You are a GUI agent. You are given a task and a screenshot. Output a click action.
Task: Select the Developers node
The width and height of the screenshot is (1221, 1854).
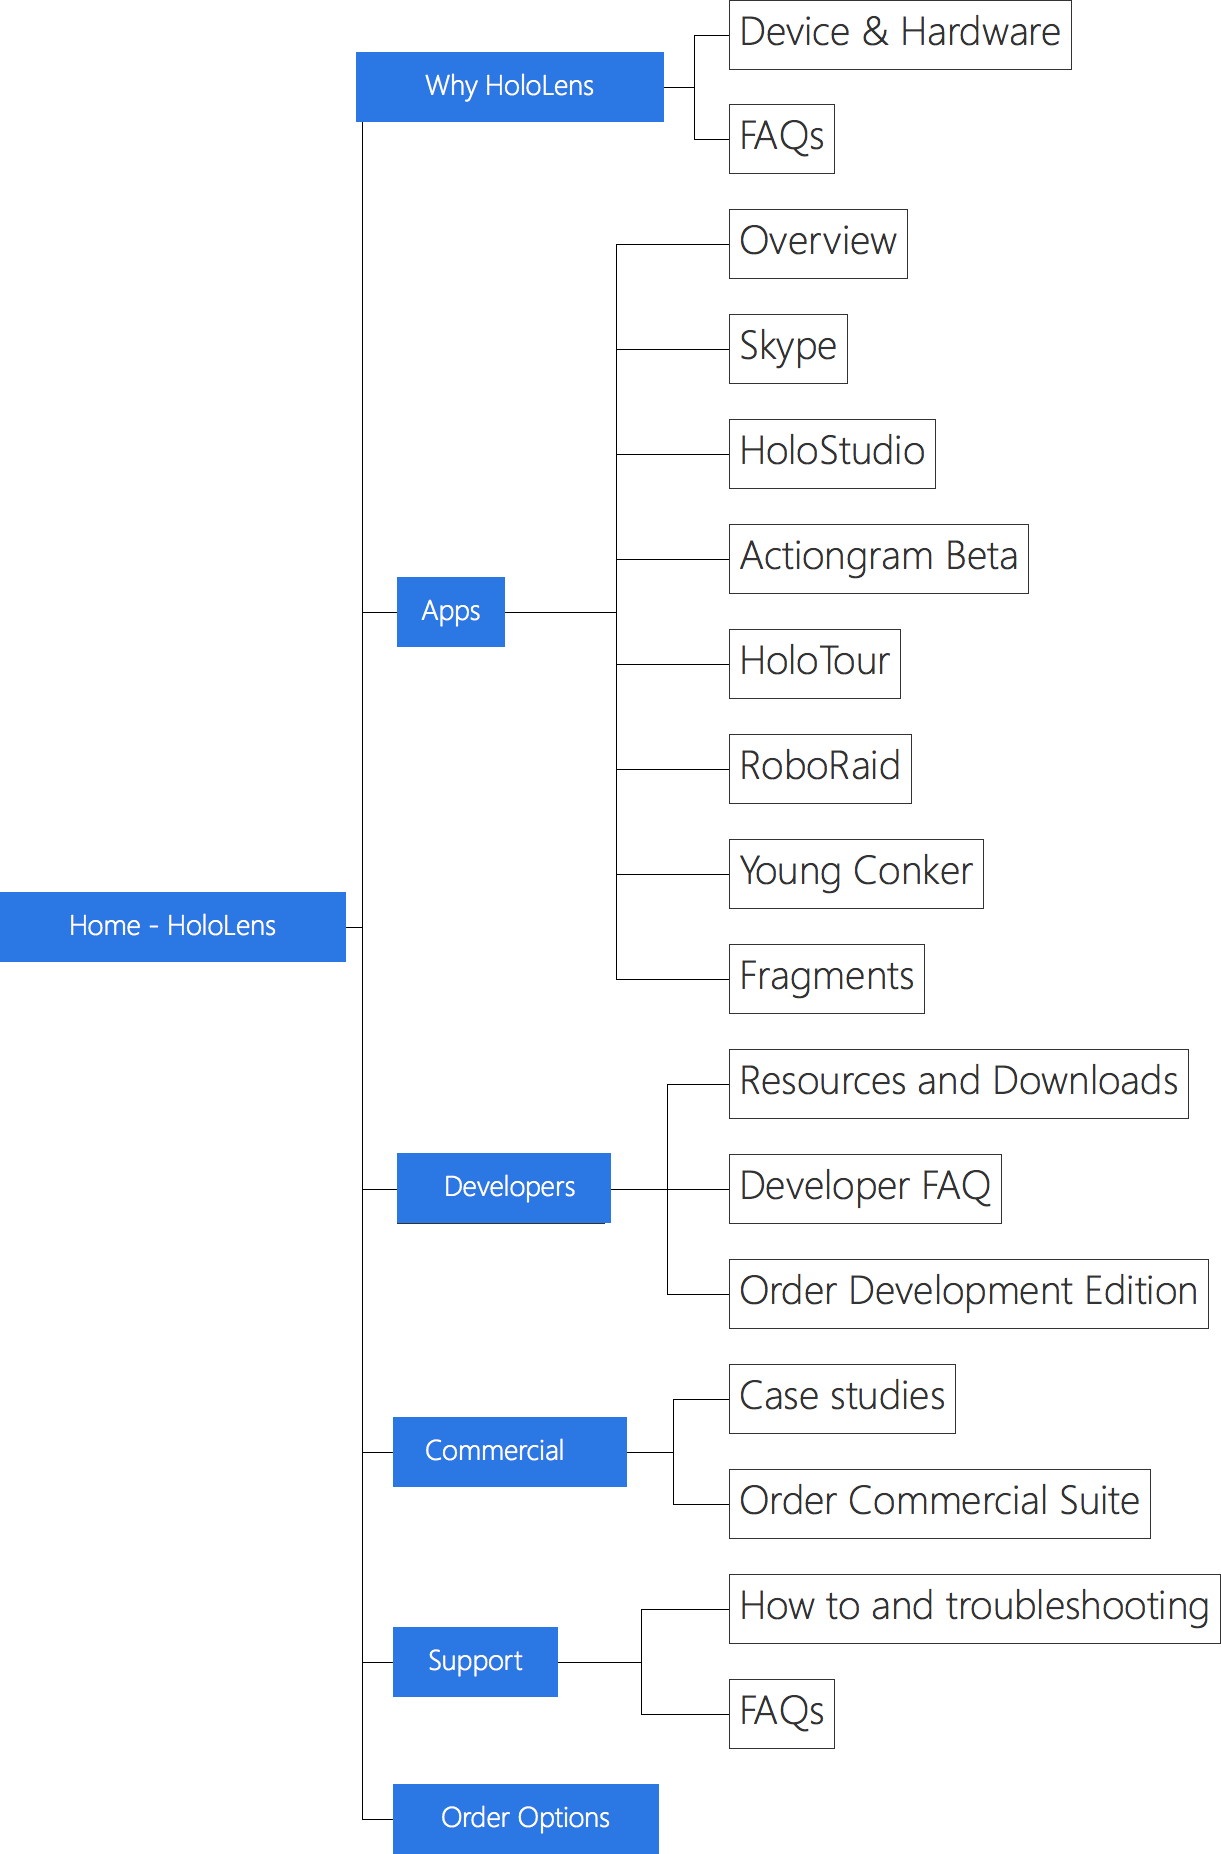point(503,1188)
